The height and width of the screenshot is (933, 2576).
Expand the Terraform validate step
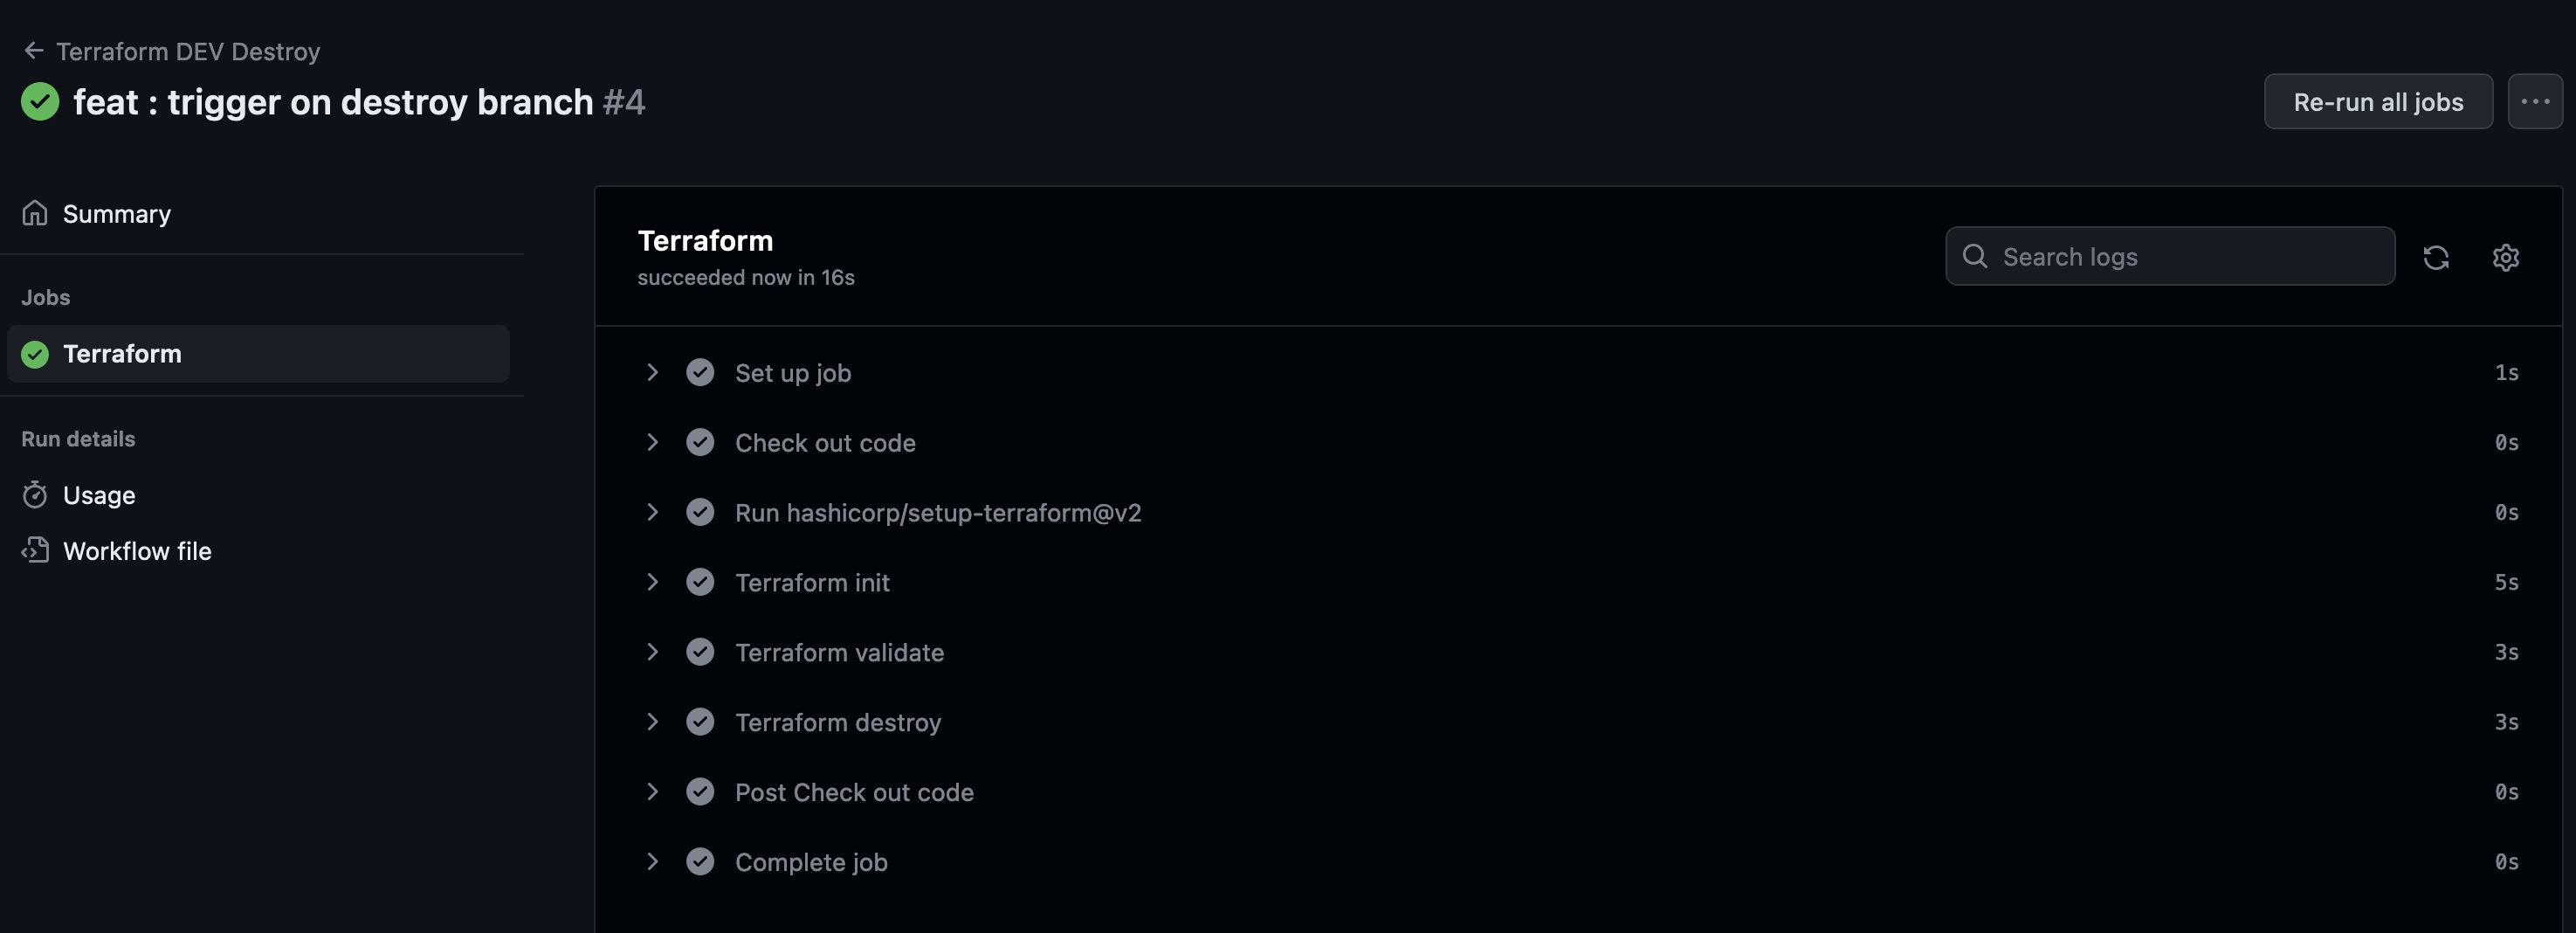653,652
